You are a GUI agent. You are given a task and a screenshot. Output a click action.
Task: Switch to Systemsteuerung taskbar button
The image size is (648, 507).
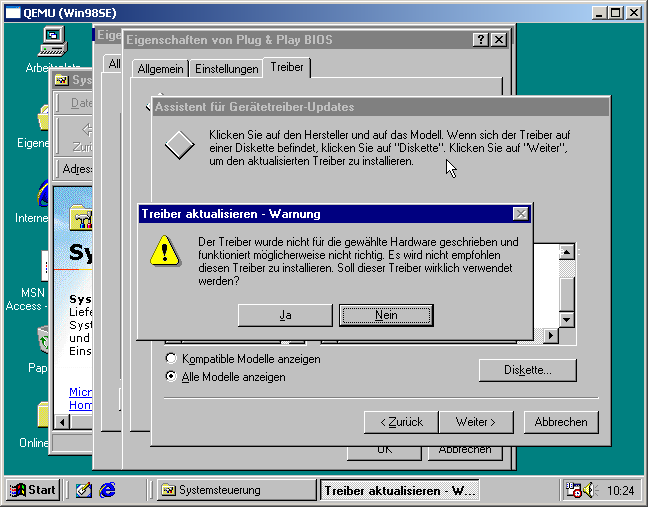coord(235,490)
